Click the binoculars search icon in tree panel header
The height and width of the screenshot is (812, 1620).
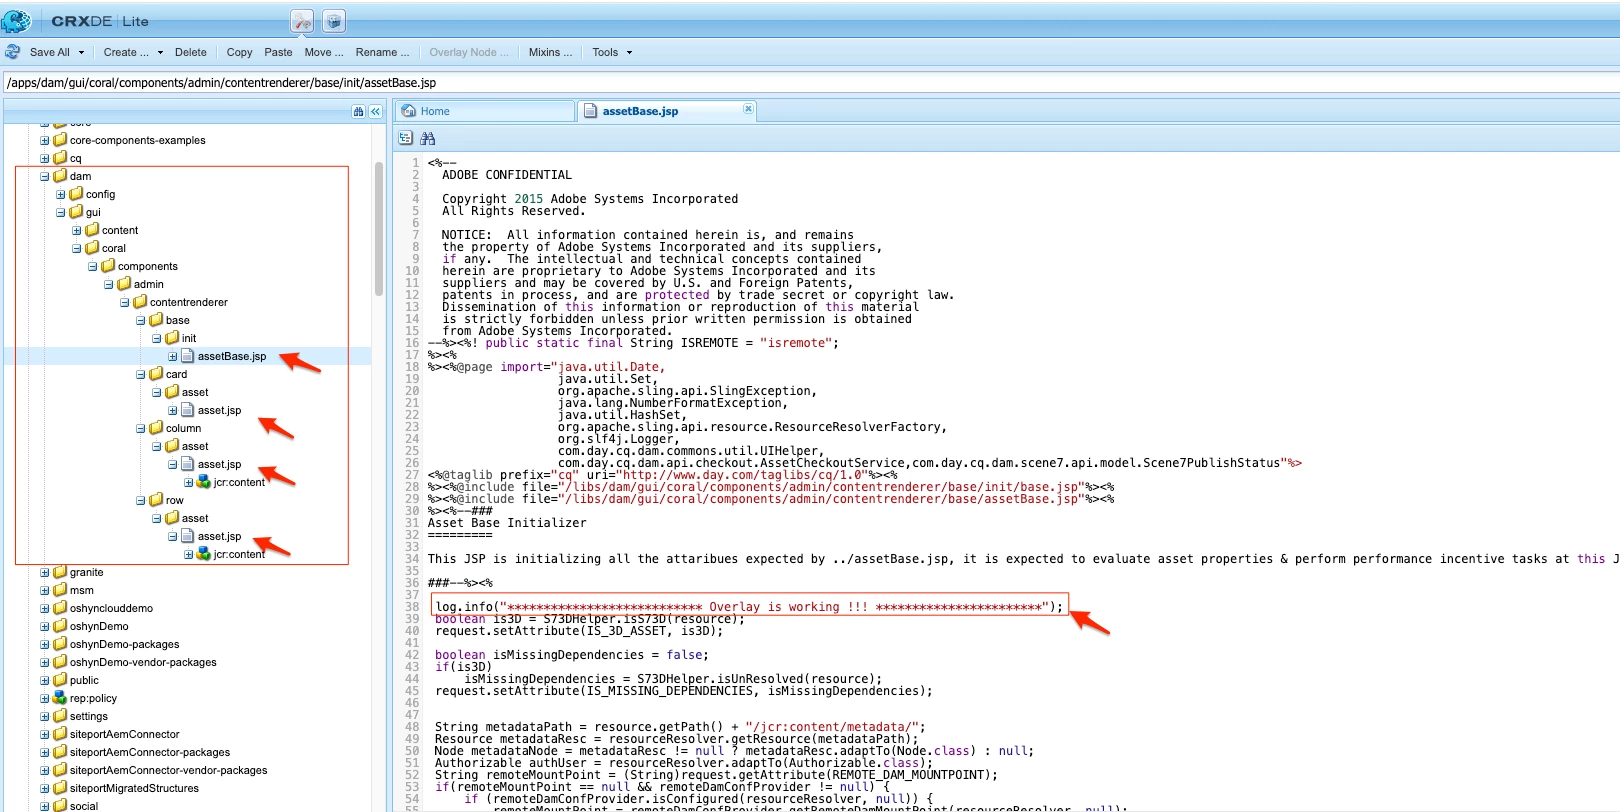(x=358, y=112)
